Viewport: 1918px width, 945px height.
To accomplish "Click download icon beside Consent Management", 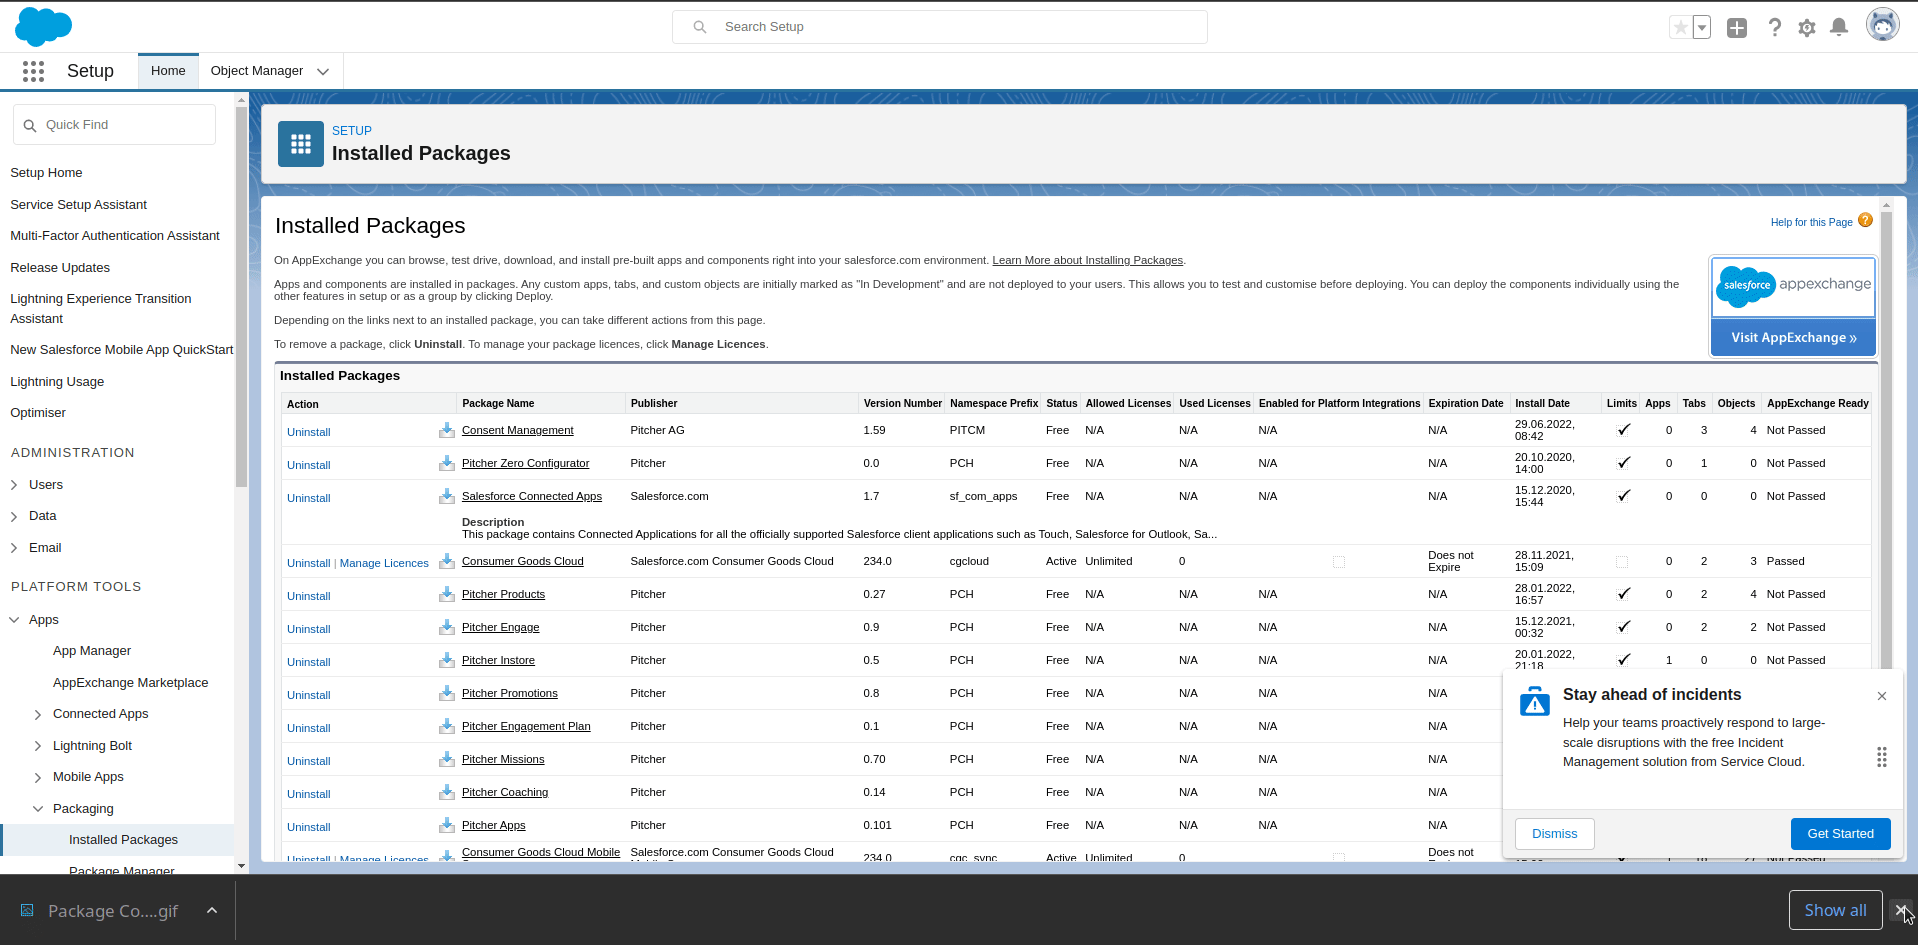I will tap(447, 431).
